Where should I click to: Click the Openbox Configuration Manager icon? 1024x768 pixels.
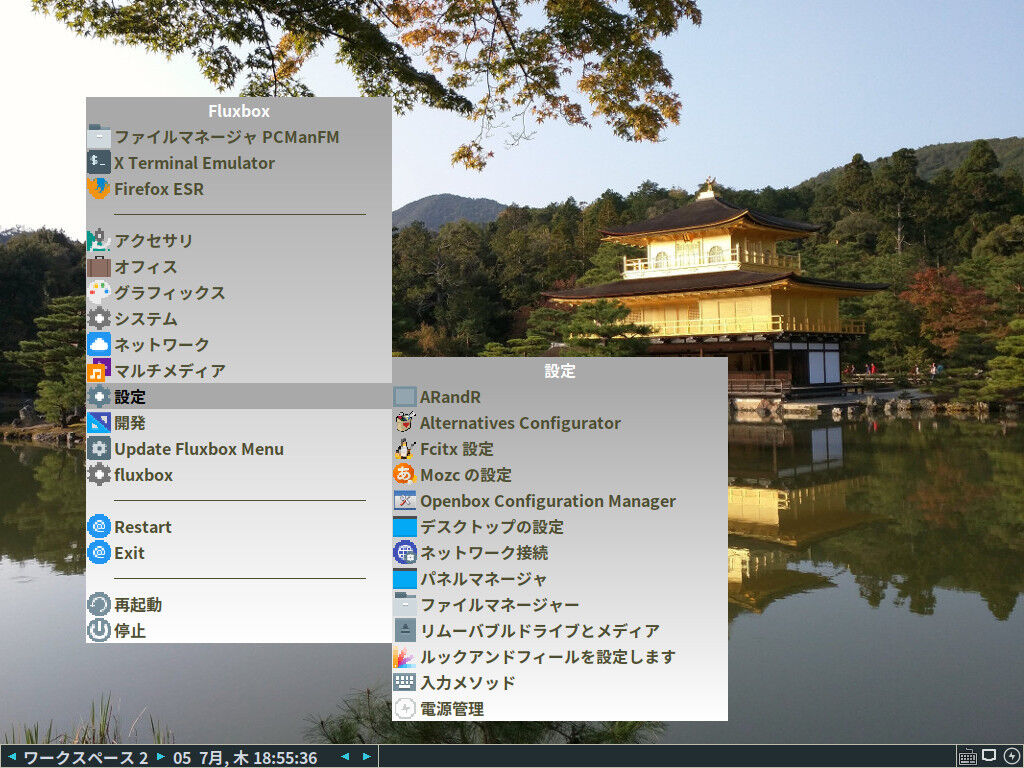405,501
